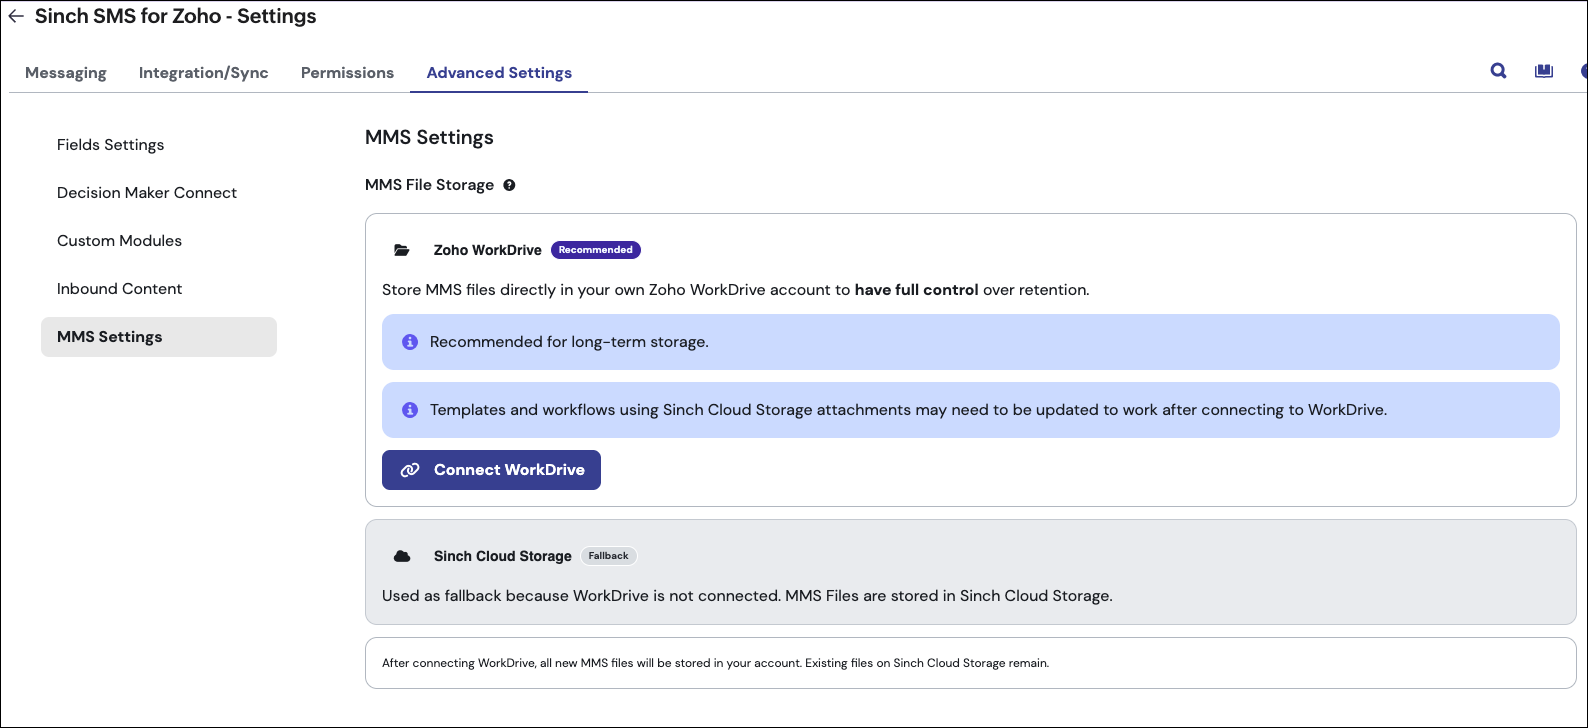The width and height of the screenshot is (1588, 728).
Task: Open search via magnifier icon
Action: [1498, 71]
